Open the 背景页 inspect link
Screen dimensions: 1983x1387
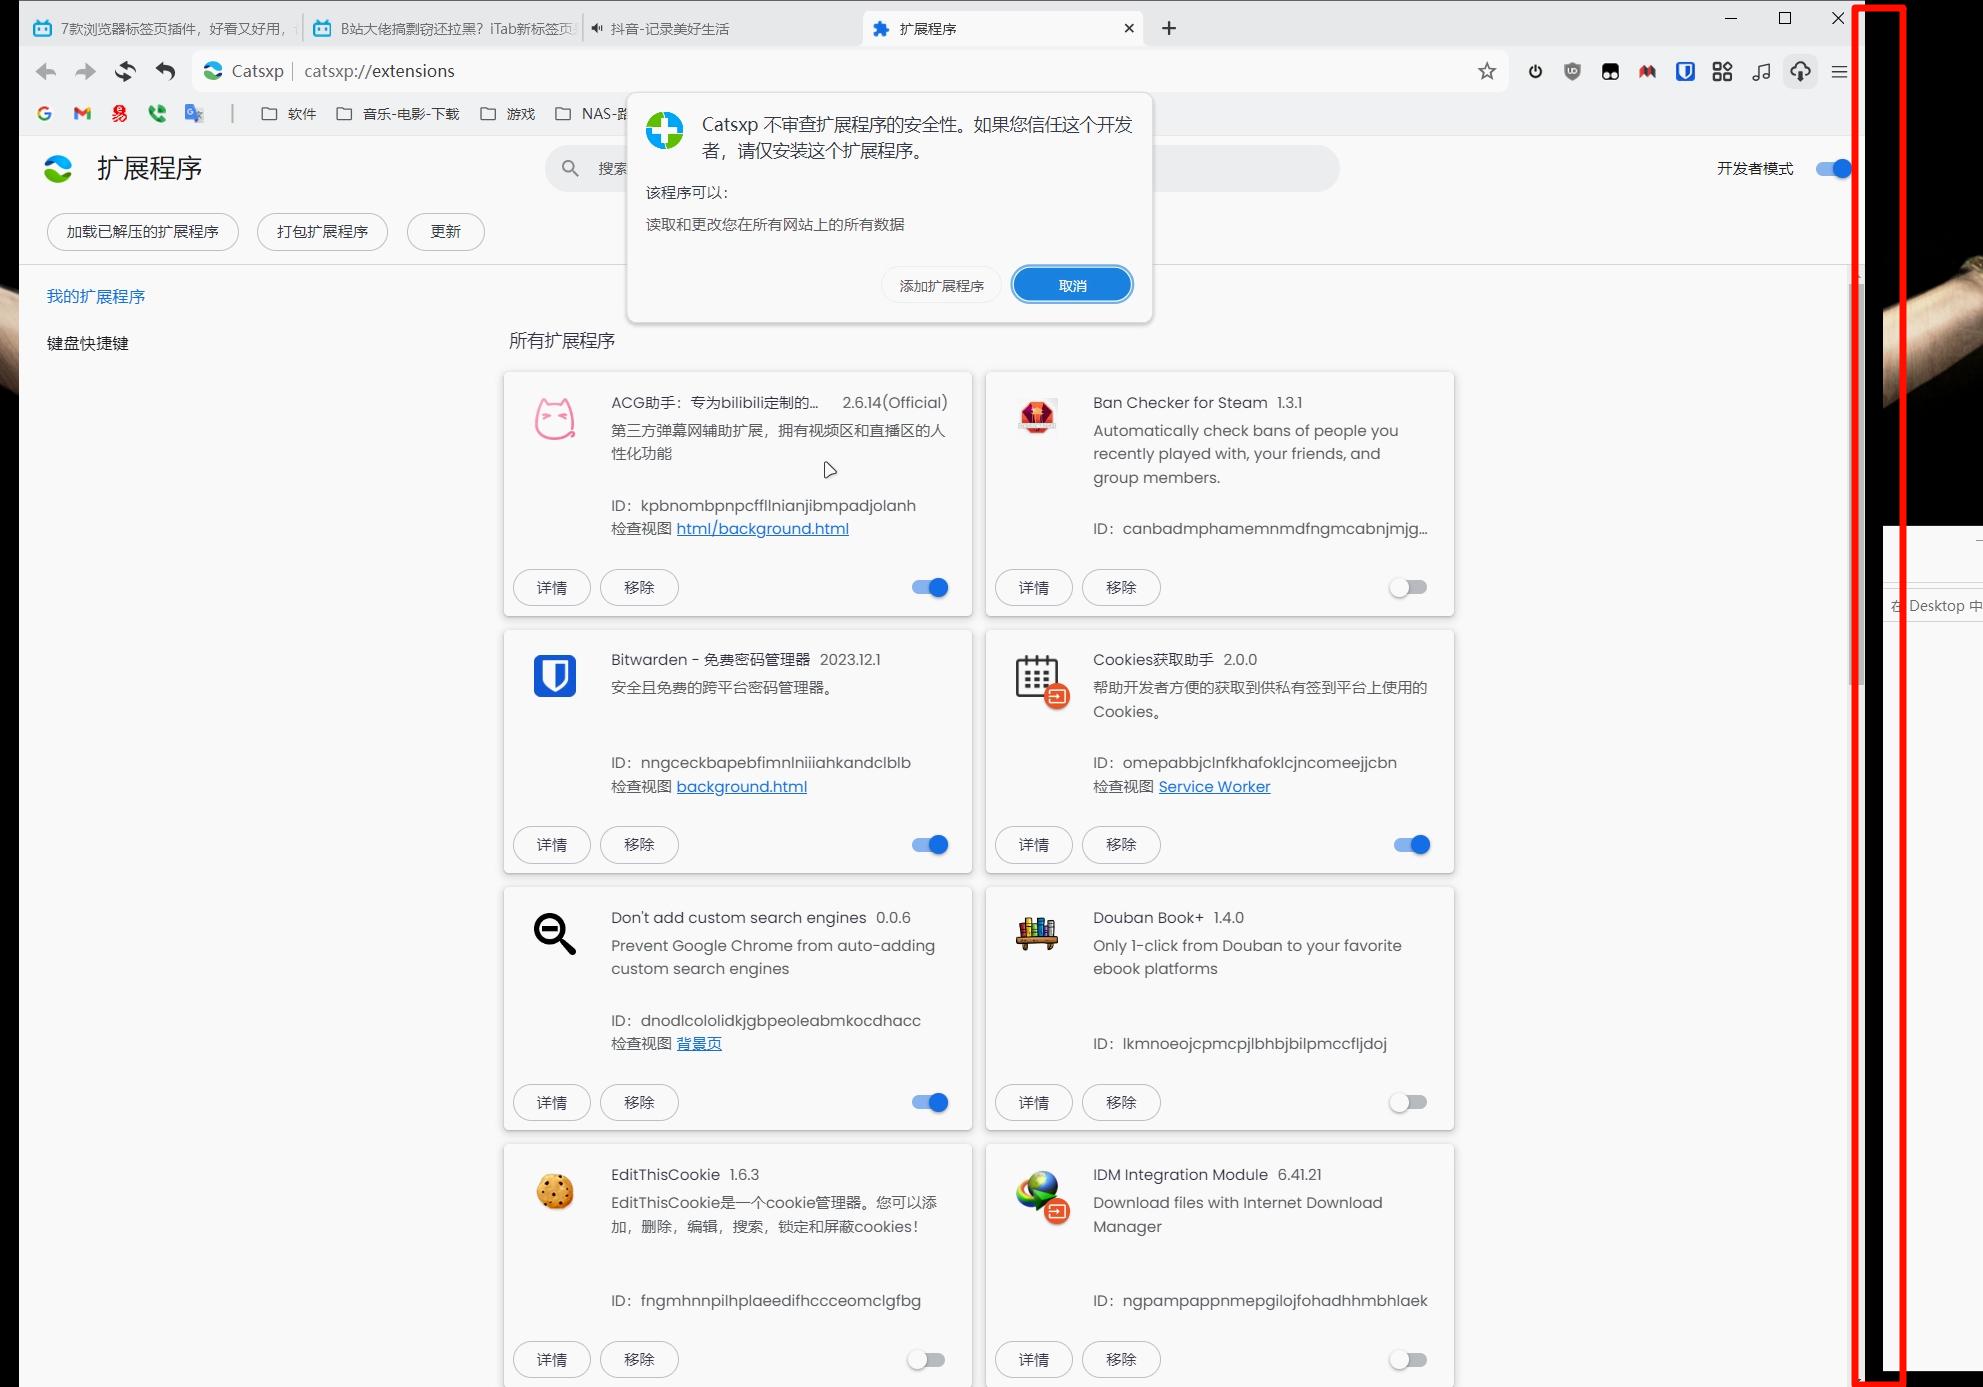click(699, 1044)
